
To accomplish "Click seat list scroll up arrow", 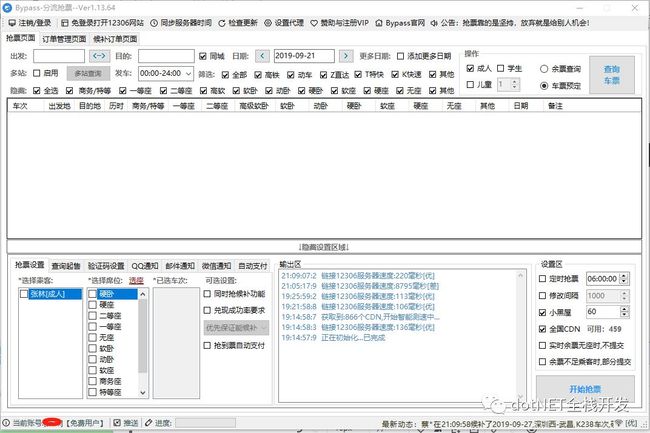I will [x=143, y=294].
